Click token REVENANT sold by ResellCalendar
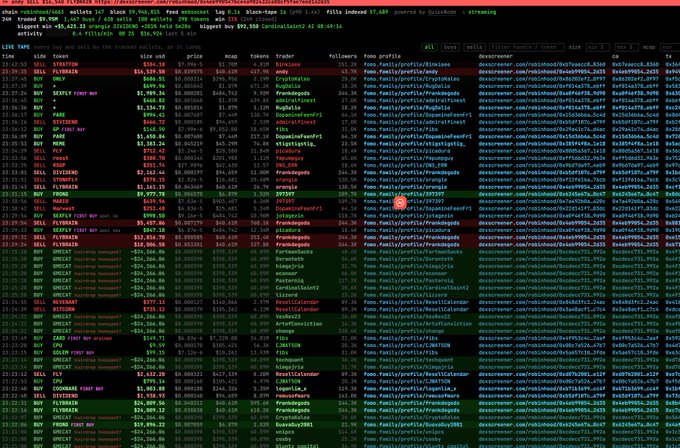The width and height of the screenshot is (680, 448). [65, 302]
